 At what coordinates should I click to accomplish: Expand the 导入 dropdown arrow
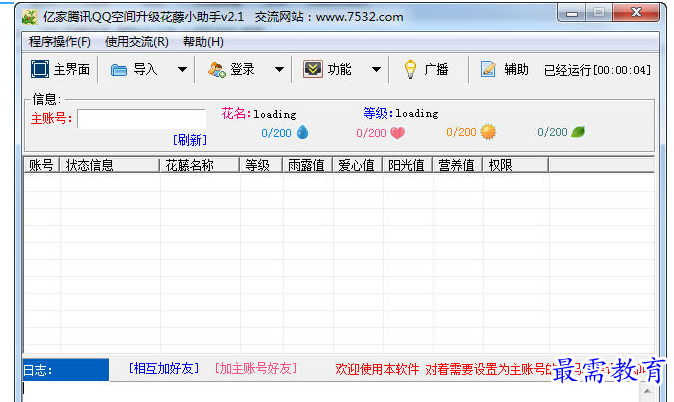tap(182, 70)
